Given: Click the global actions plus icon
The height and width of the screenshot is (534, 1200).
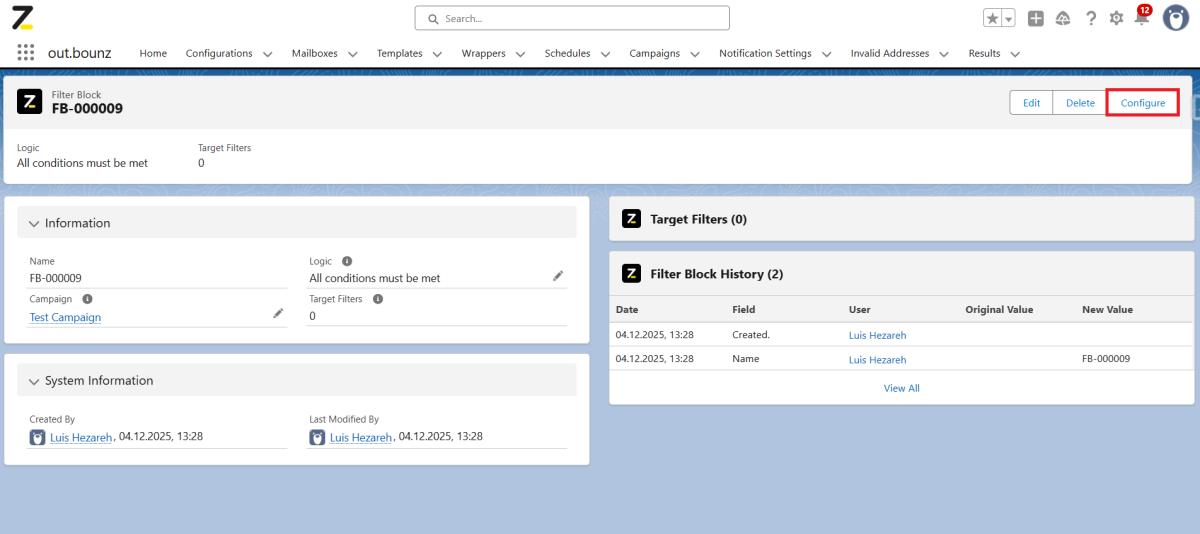Looking at the screenshot, I should 1036,18.
